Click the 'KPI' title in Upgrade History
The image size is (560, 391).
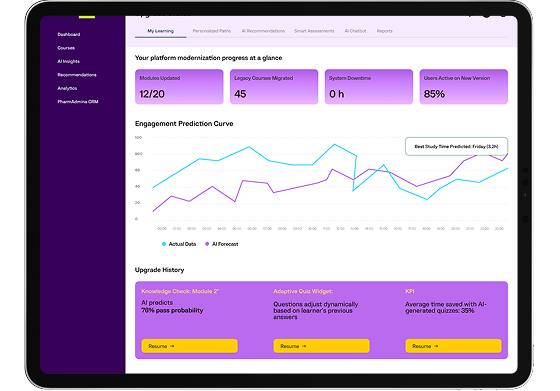(410, 291)
